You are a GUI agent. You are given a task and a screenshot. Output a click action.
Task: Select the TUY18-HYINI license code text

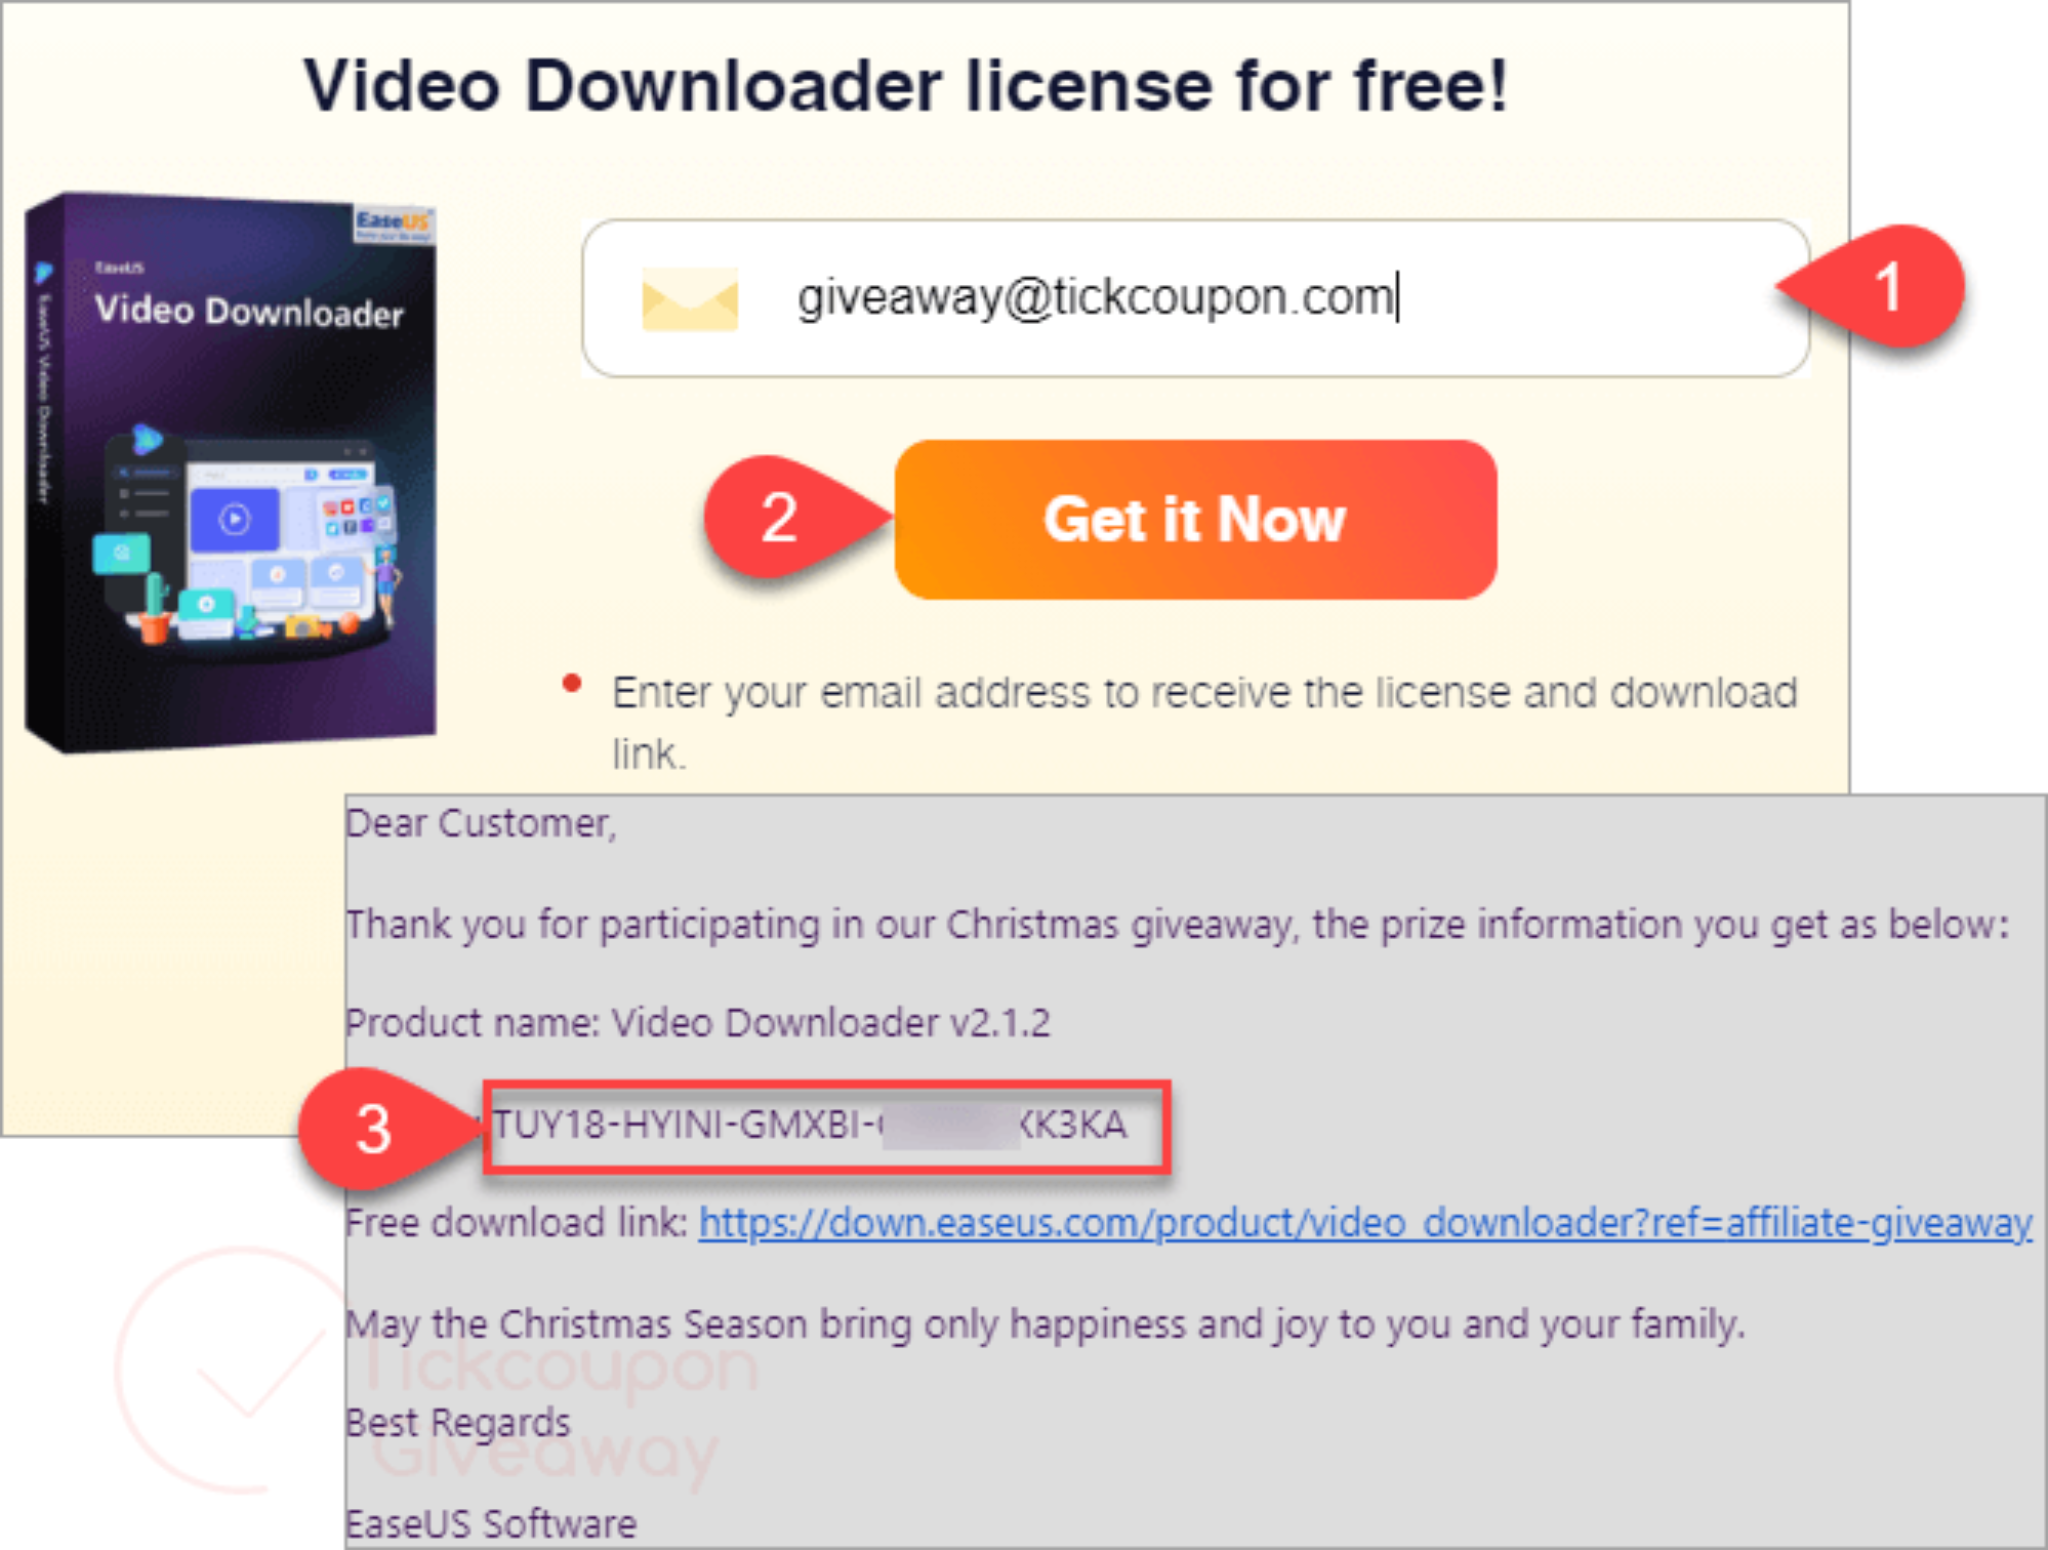[810, 1125]
